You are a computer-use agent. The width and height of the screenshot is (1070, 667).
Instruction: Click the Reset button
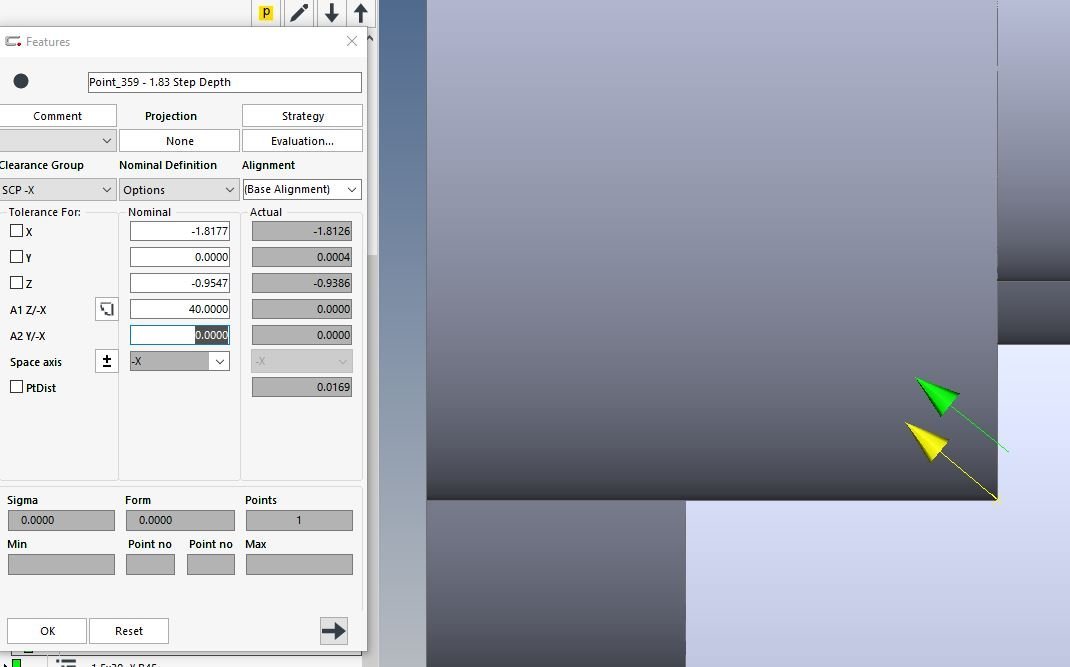coord(129,631)
